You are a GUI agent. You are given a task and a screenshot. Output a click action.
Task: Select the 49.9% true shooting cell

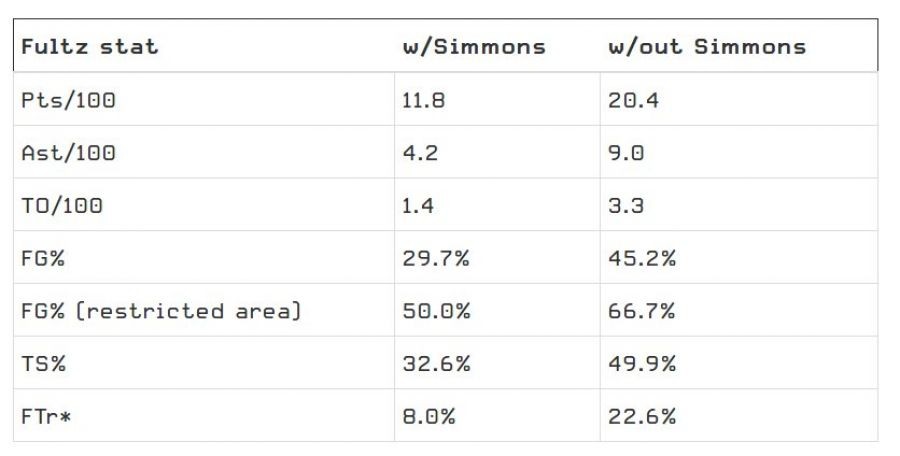click(642, 364)
